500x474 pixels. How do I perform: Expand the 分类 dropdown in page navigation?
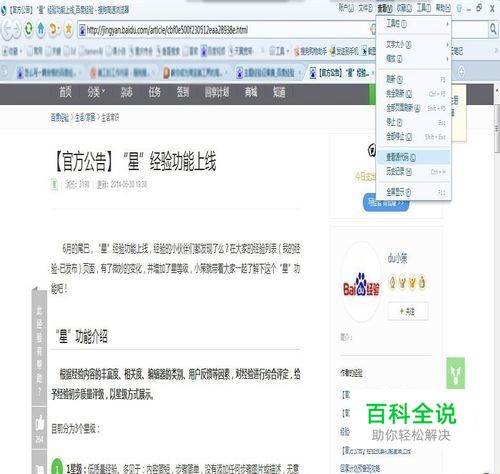pyautogui.click(x=96, y=92)
